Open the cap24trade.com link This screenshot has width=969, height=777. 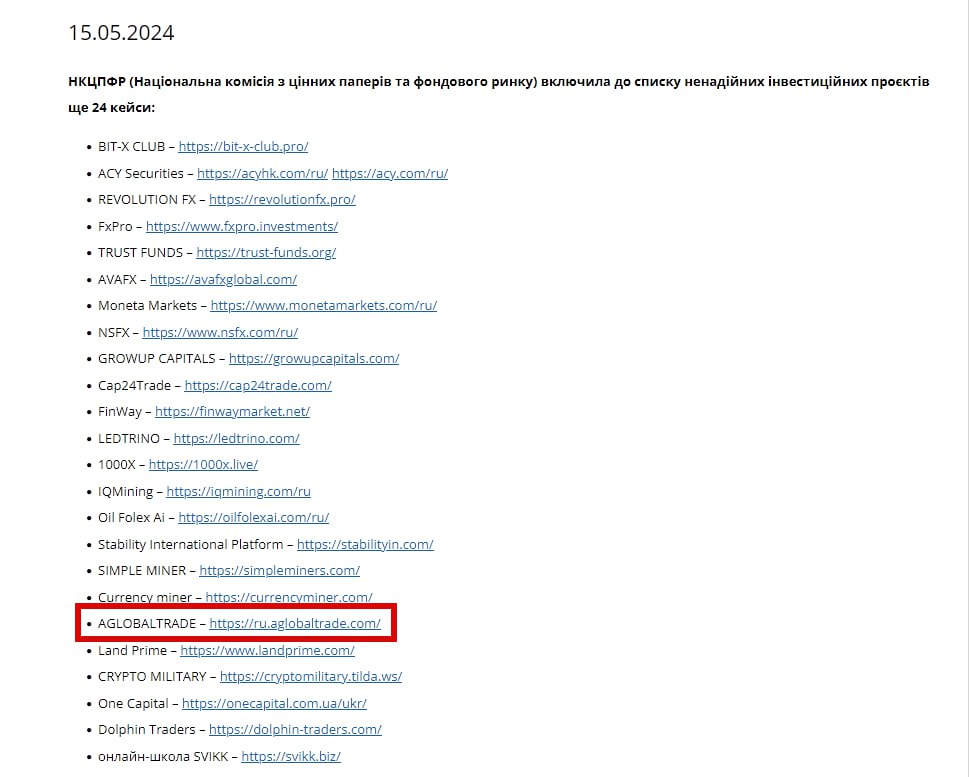point(258,385)
